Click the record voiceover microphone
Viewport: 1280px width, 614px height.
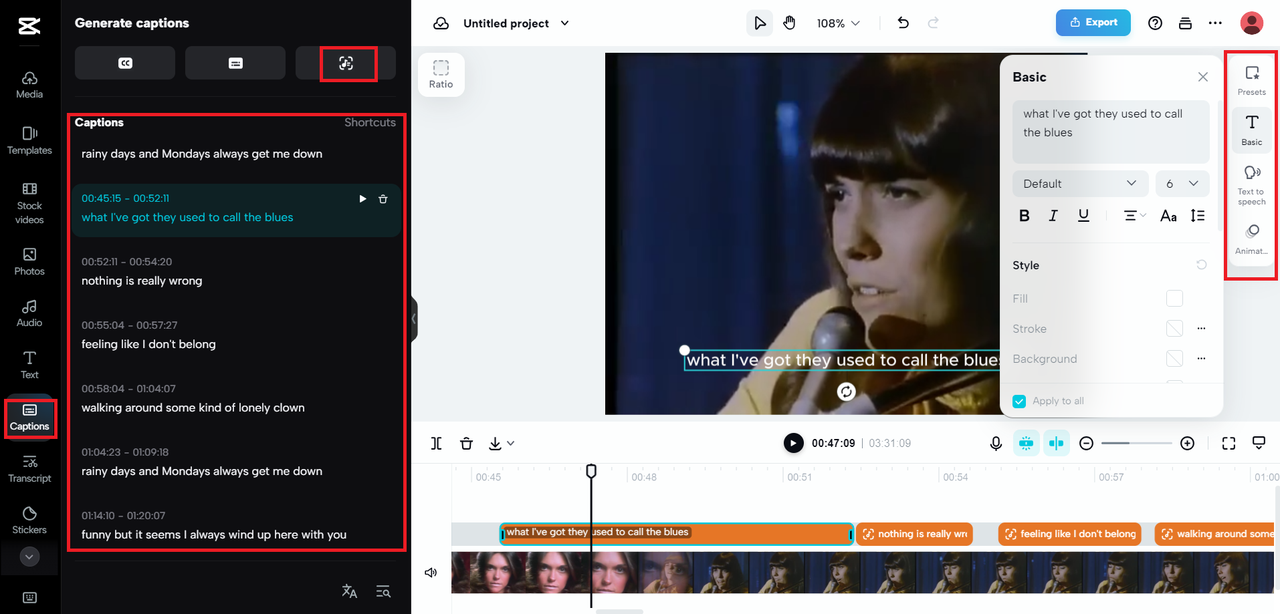996,443
